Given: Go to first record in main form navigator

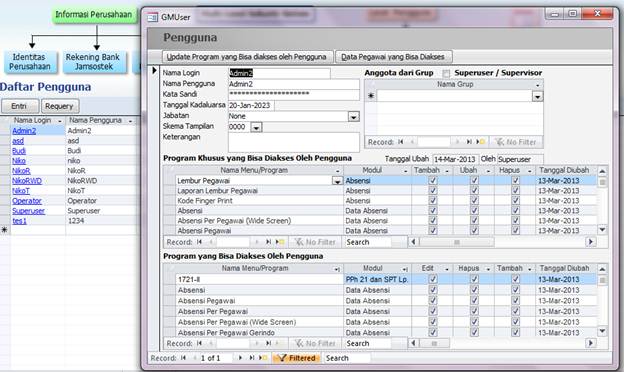Looking at the screenshot, I should point(183,358).
